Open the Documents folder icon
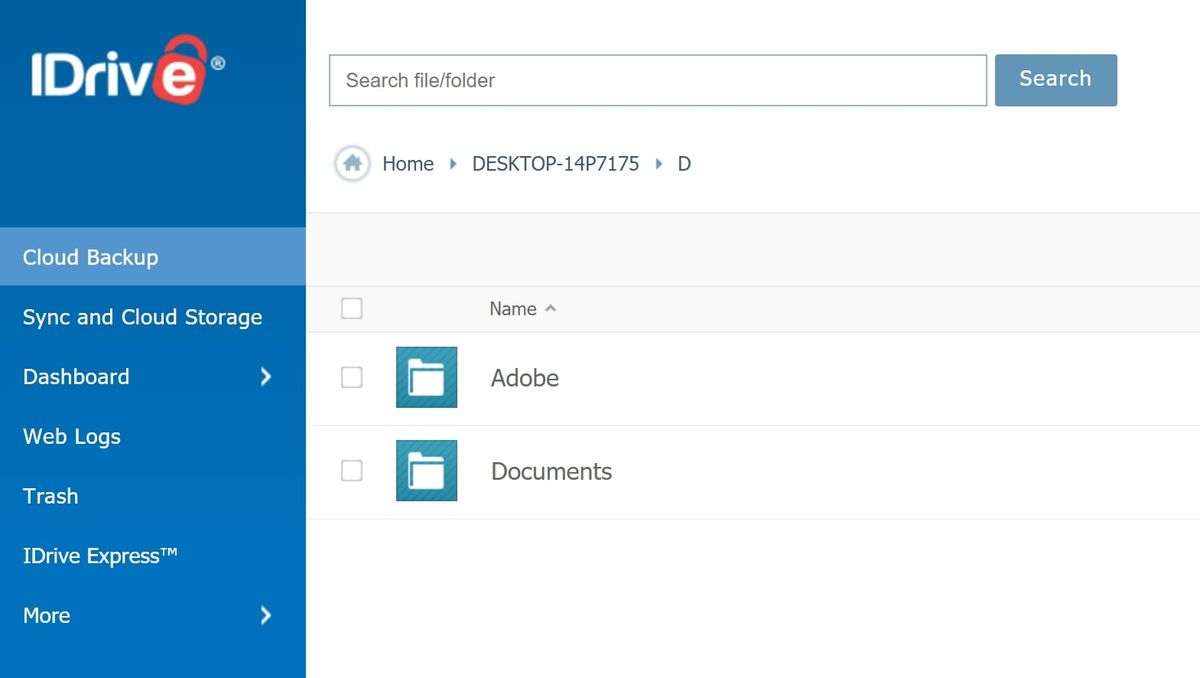The height and width of the screenshot is (678, 1200). tap(426, 470)
